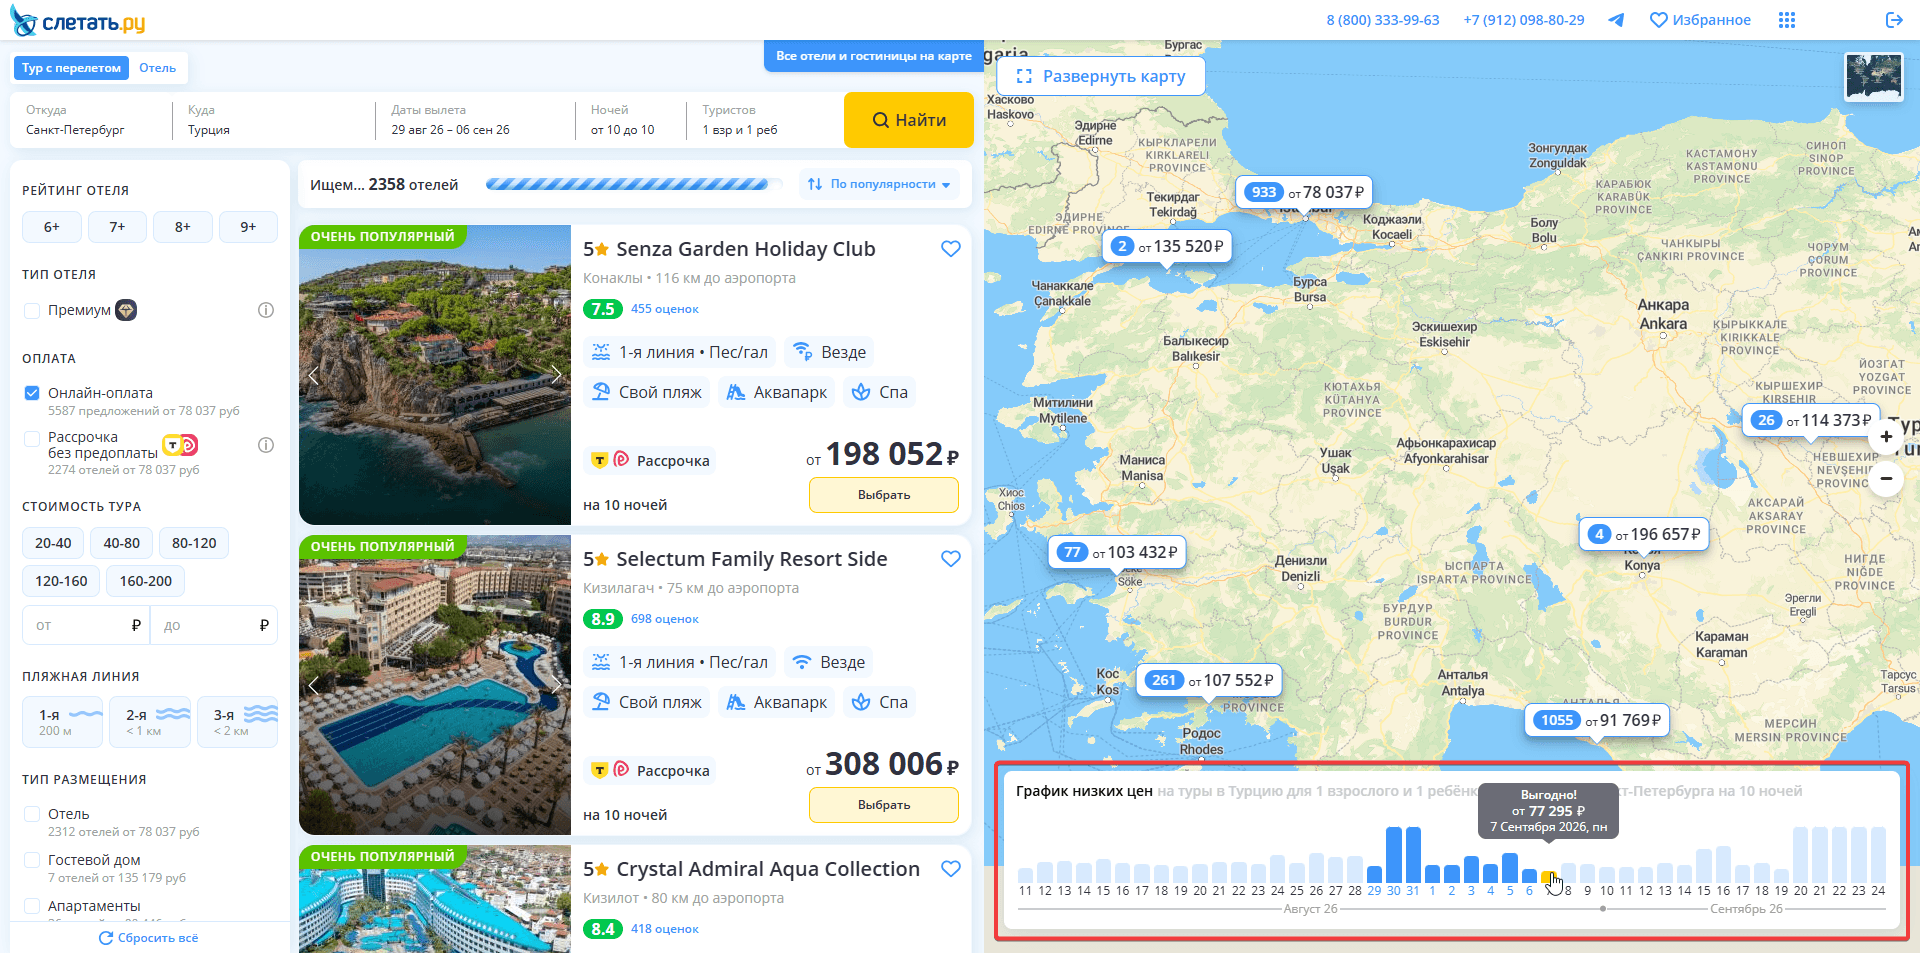This screenshot has height=953, width=1920.
Task: Open the По популярности sort dropdown
Action: tap(880, 184)
